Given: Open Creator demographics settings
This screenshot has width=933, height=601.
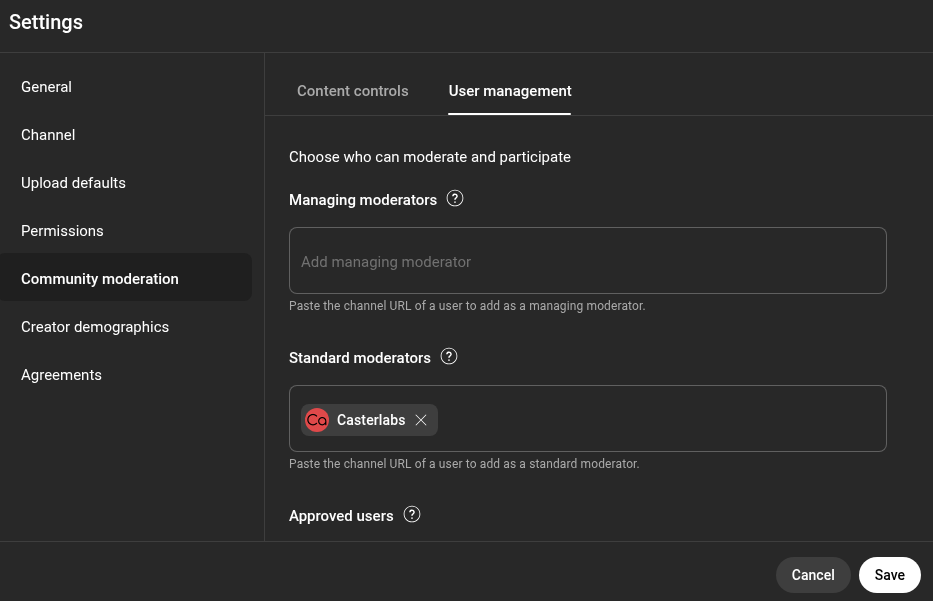Looking at the screenshot, I should [x=95, y=327].
